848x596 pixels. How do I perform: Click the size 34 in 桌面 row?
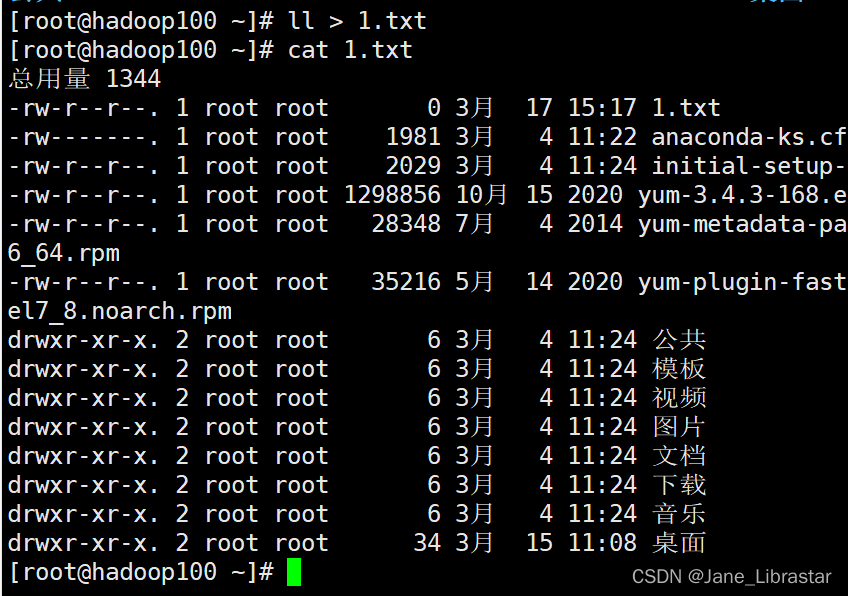click(x=427, y=543)
